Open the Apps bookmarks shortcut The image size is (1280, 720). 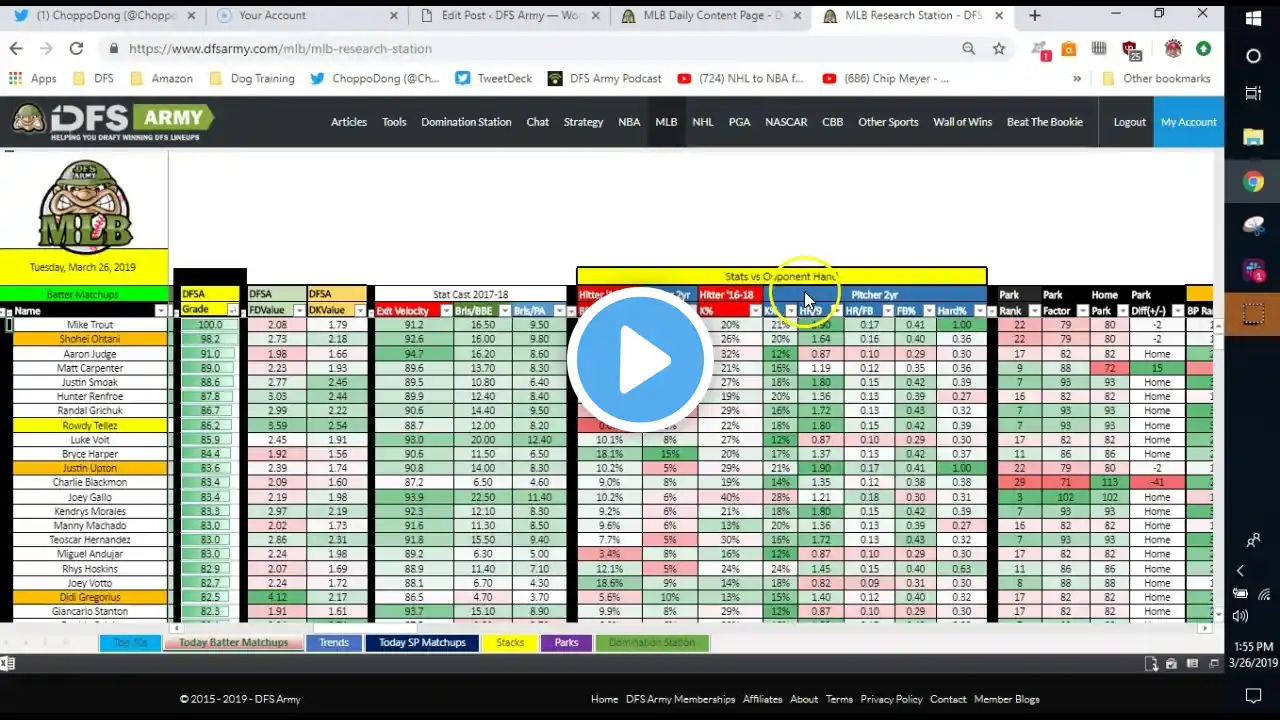32,78
